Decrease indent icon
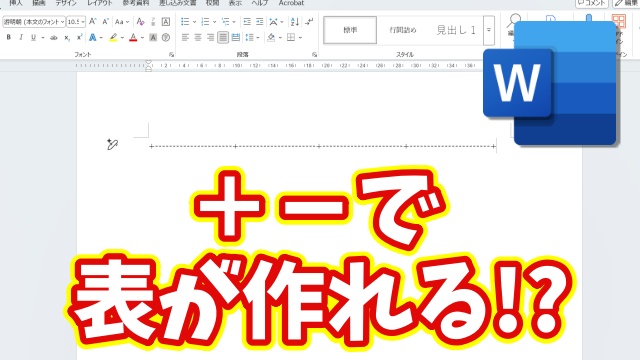The height and width of the screenshot is (360, 640). click(247, 22)
